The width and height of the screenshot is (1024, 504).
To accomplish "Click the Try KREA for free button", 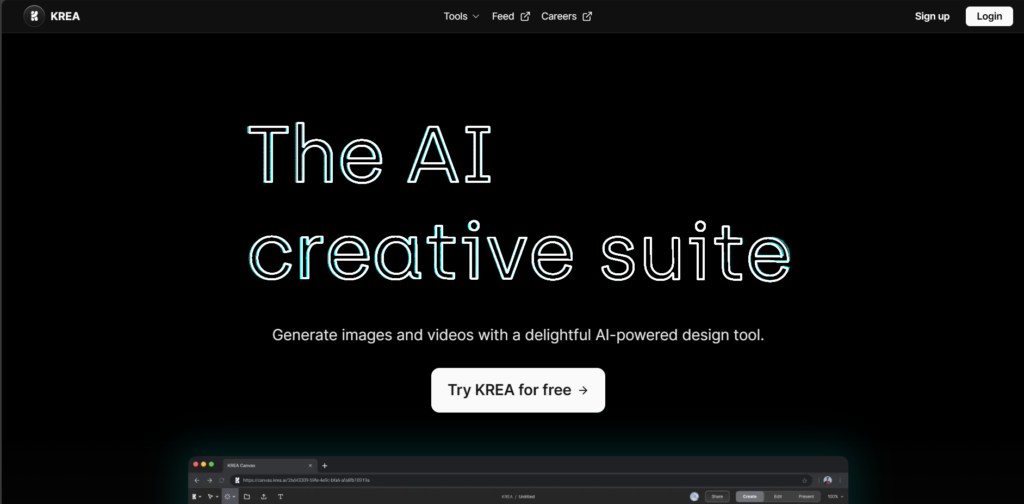I will point(518,390).
